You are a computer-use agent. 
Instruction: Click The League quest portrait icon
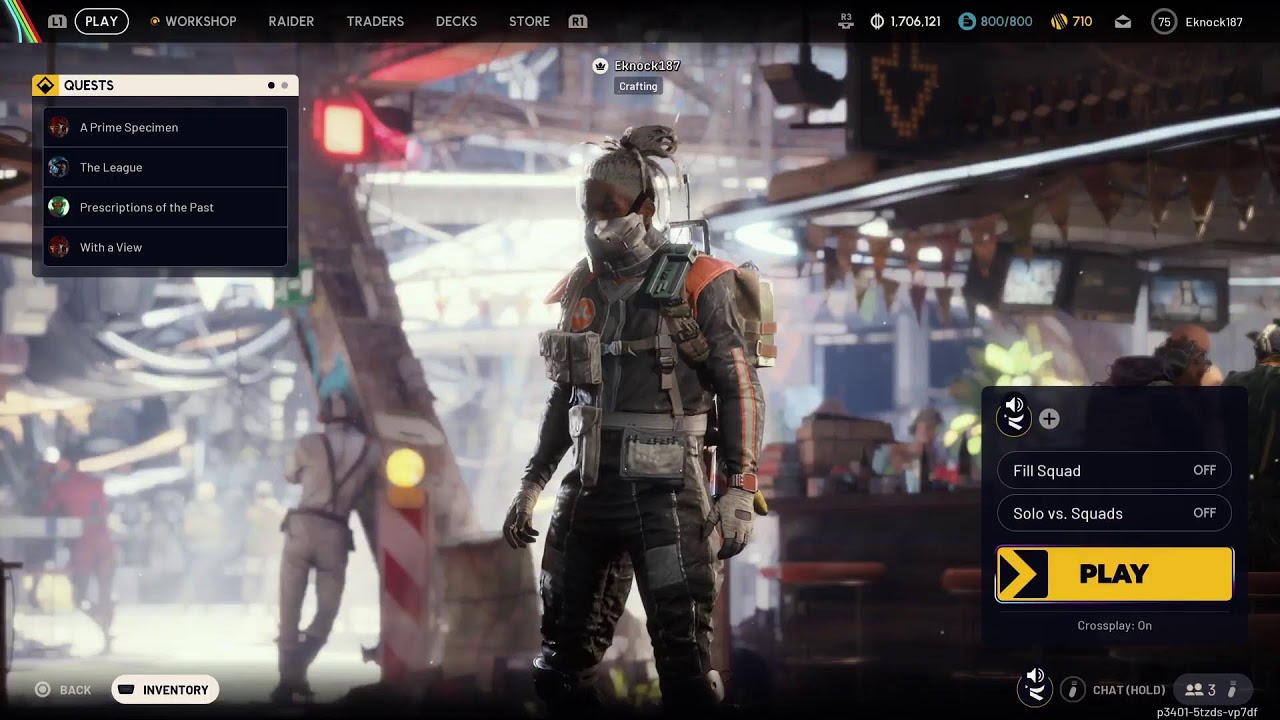click(59, 167)
